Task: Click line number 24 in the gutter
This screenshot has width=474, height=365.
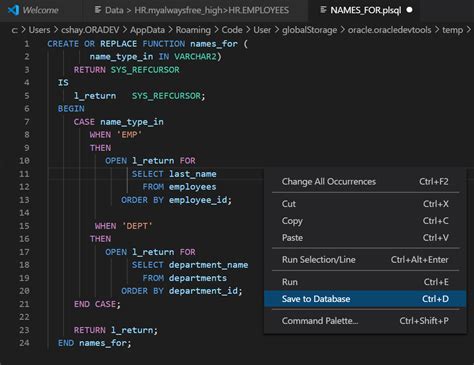Action: pyautogui.click(x=24, y=343)
